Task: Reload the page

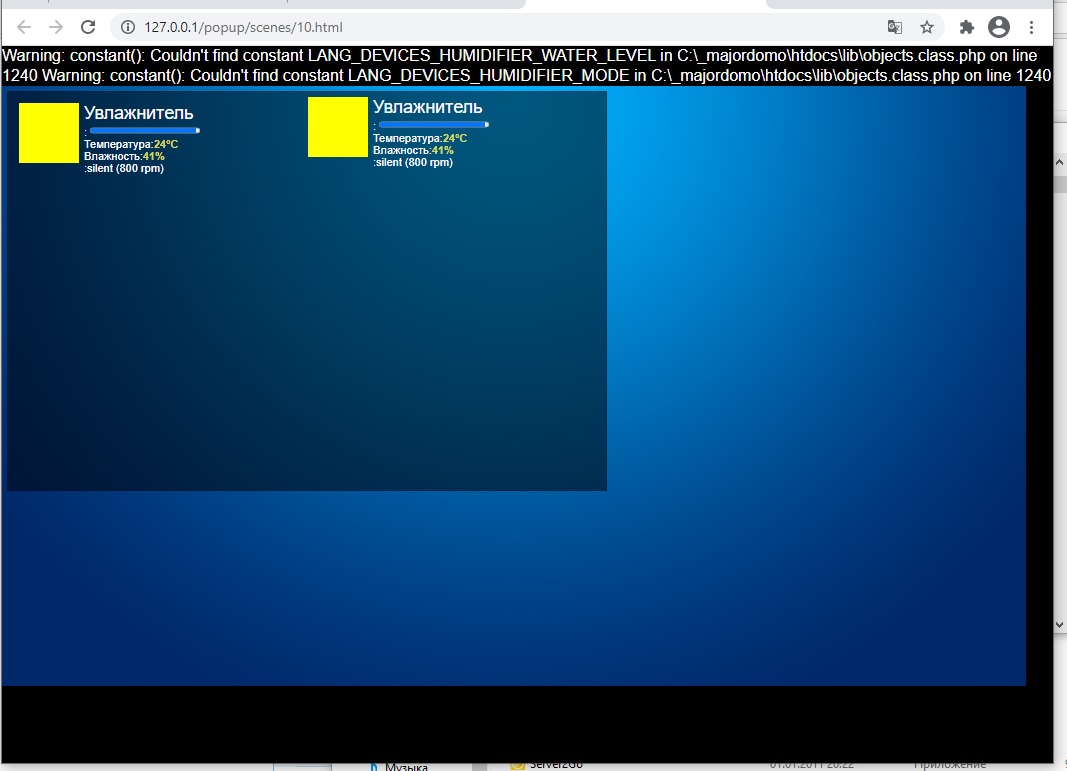Action: (x=88, y=27)
